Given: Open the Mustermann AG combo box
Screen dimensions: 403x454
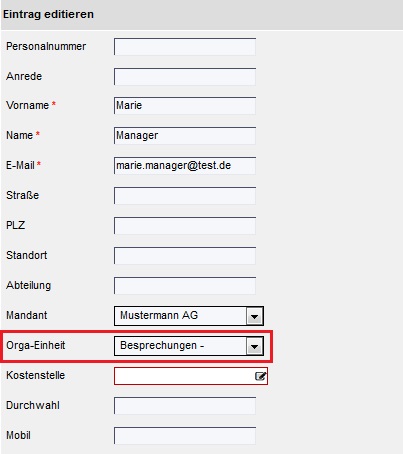Looking at the screenshot, I should point(189,316).
